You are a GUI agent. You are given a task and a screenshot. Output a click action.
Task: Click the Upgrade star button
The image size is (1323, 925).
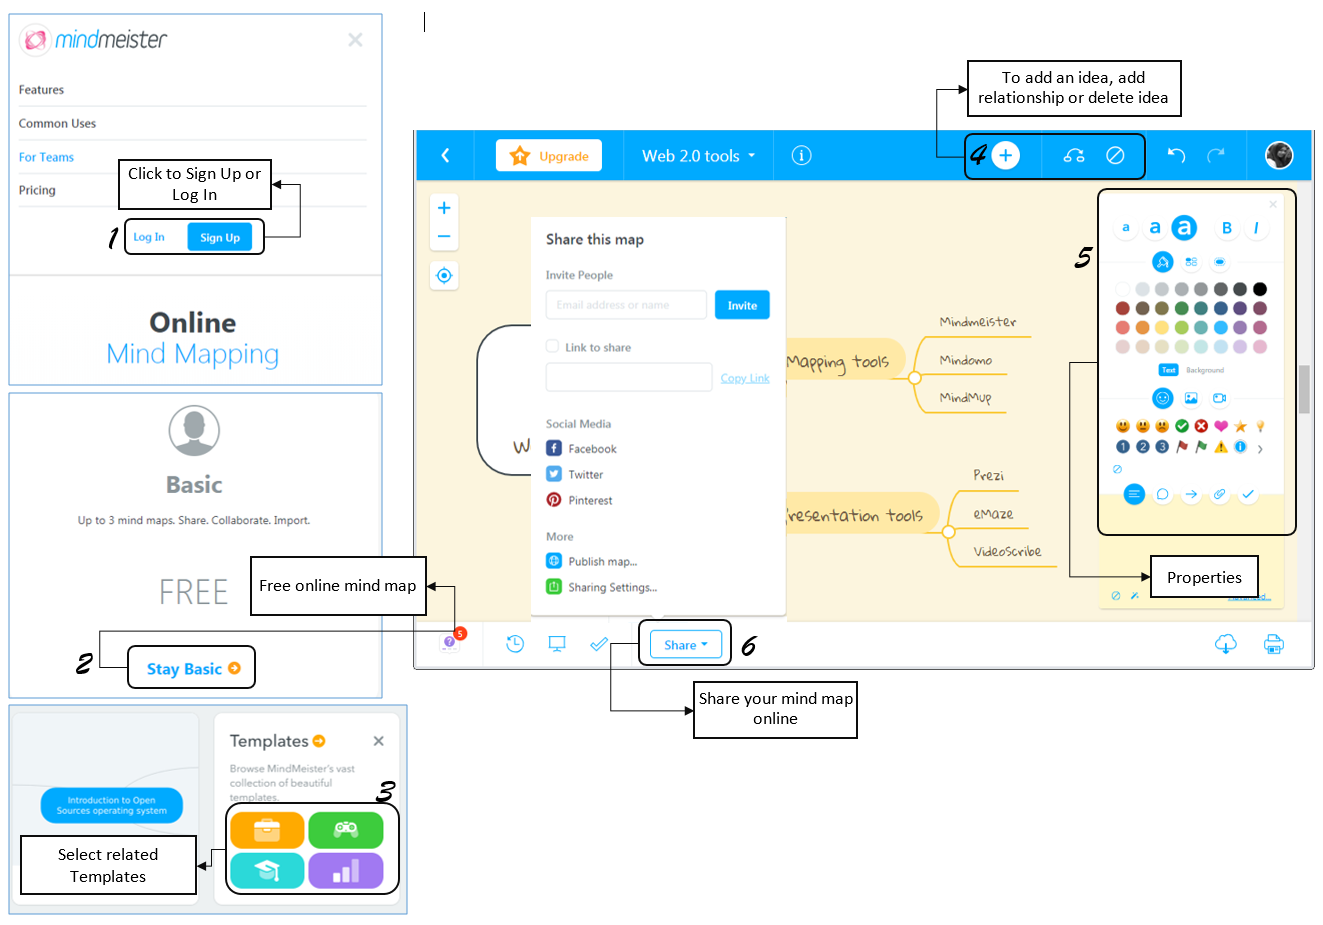[549, 156]
